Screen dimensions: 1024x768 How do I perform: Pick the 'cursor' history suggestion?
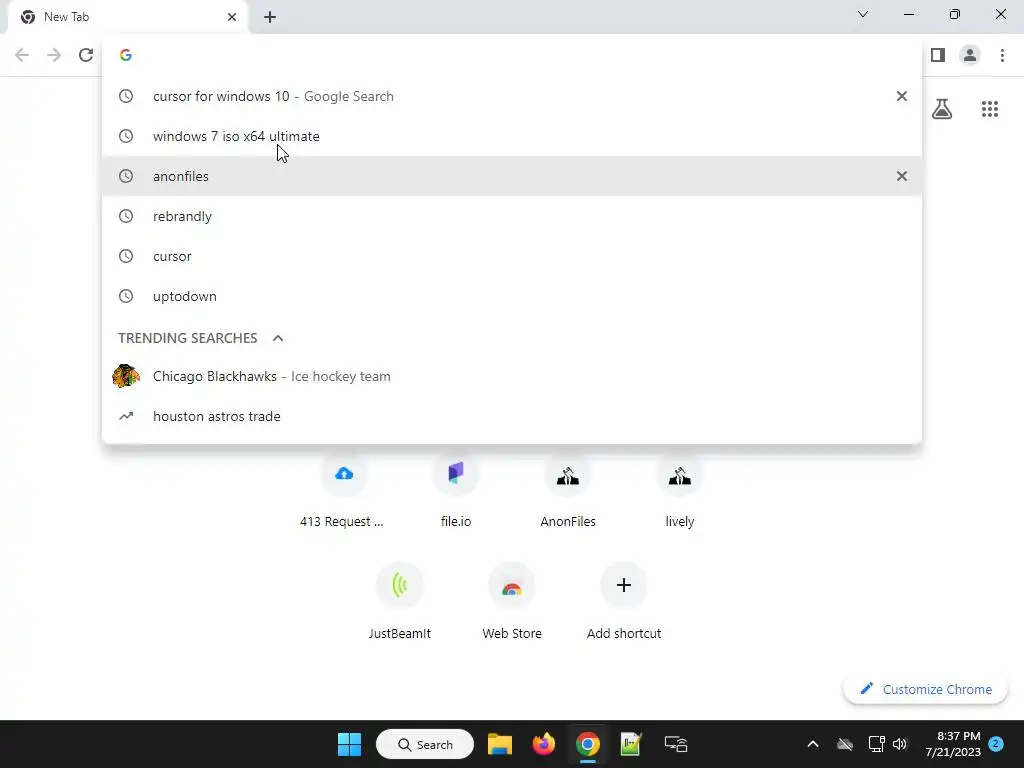tap(512, 256)
